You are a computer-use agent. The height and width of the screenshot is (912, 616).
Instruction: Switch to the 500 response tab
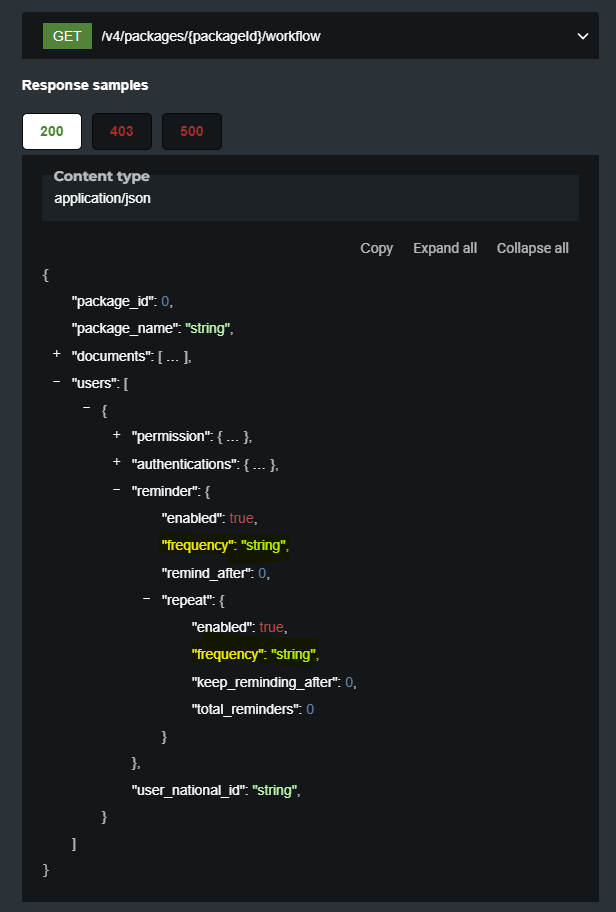[x=191, y=131]
